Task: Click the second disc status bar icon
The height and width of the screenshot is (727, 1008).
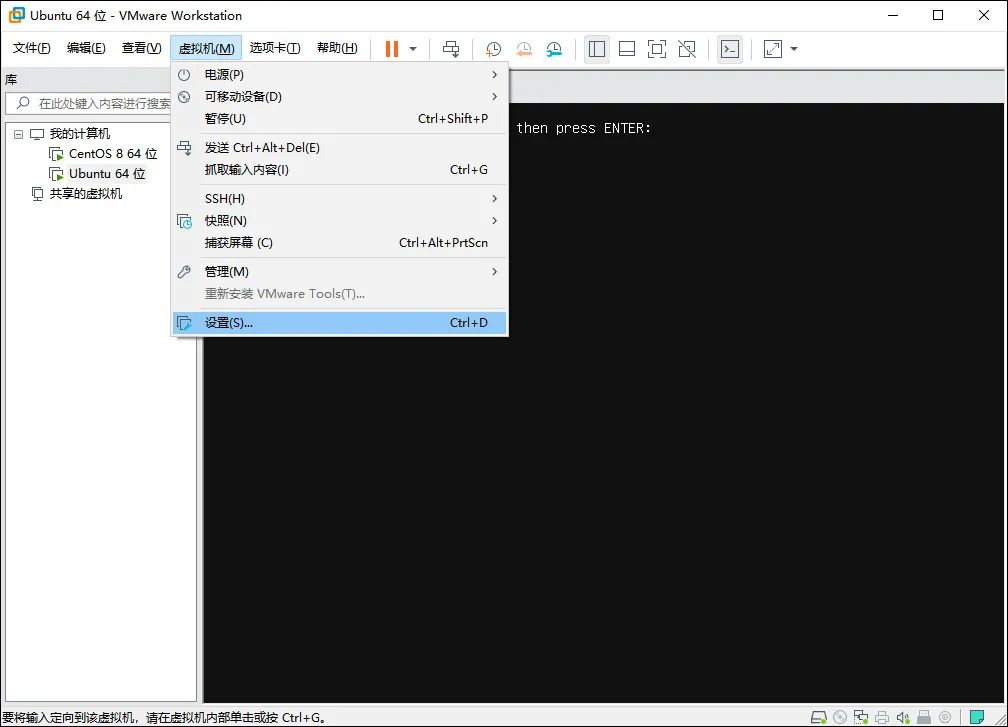Action: [x=945, y=717]
